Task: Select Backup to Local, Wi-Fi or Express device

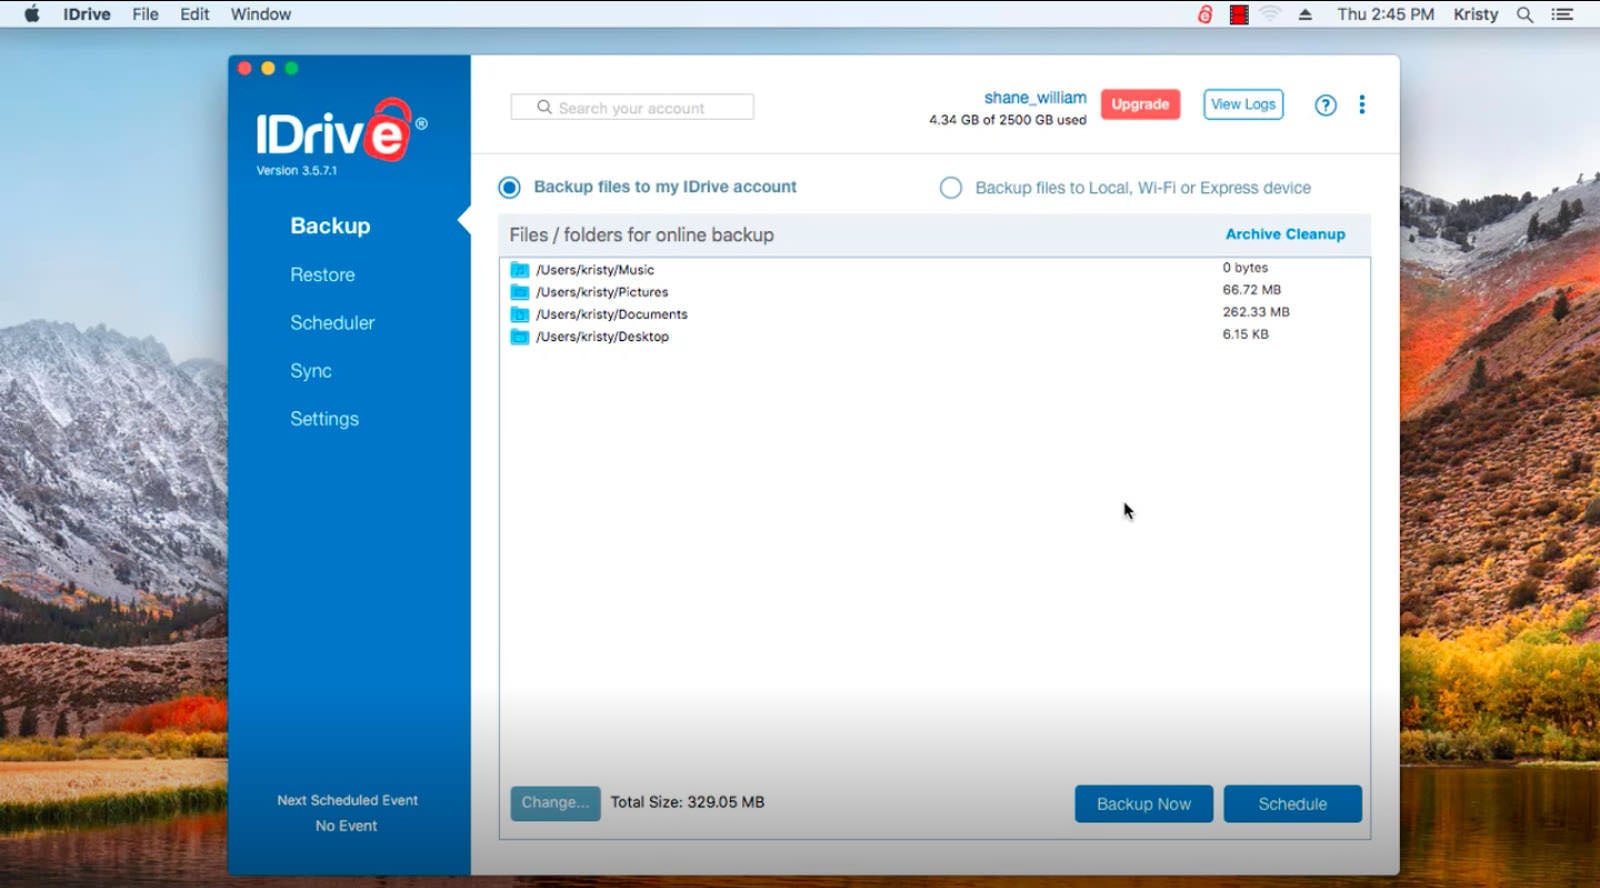Action: coord(950,188)
